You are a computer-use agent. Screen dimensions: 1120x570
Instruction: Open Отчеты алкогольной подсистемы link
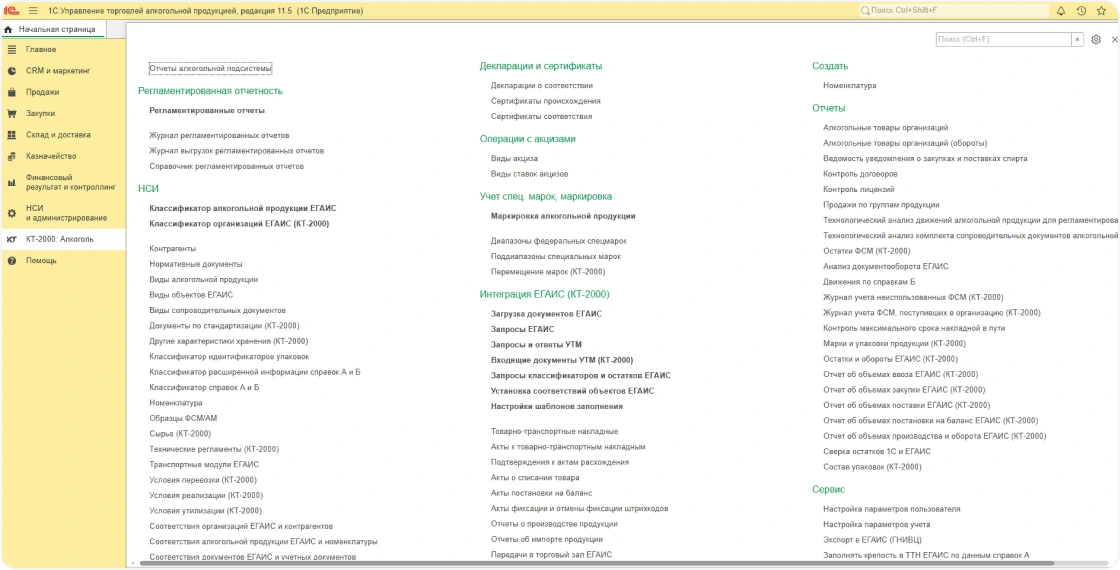click(x=211, y=69)
